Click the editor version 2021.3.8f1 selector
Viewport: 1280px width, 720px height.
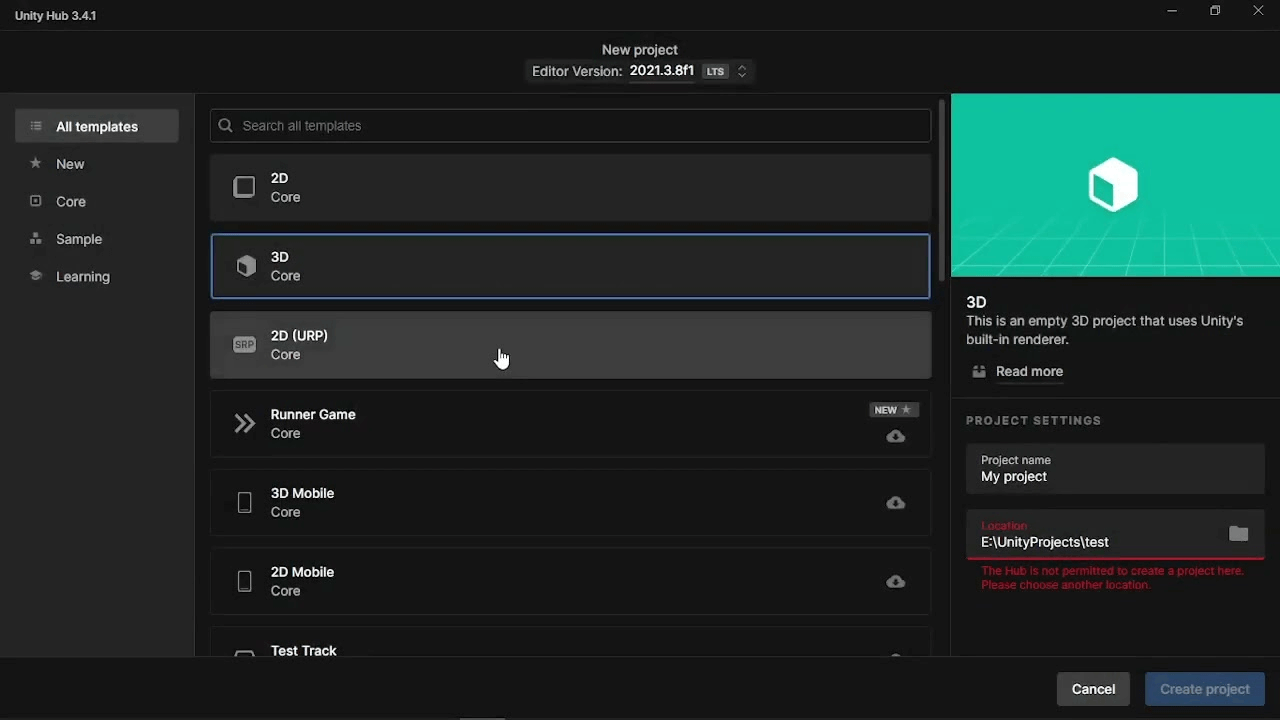click(661, 72)
